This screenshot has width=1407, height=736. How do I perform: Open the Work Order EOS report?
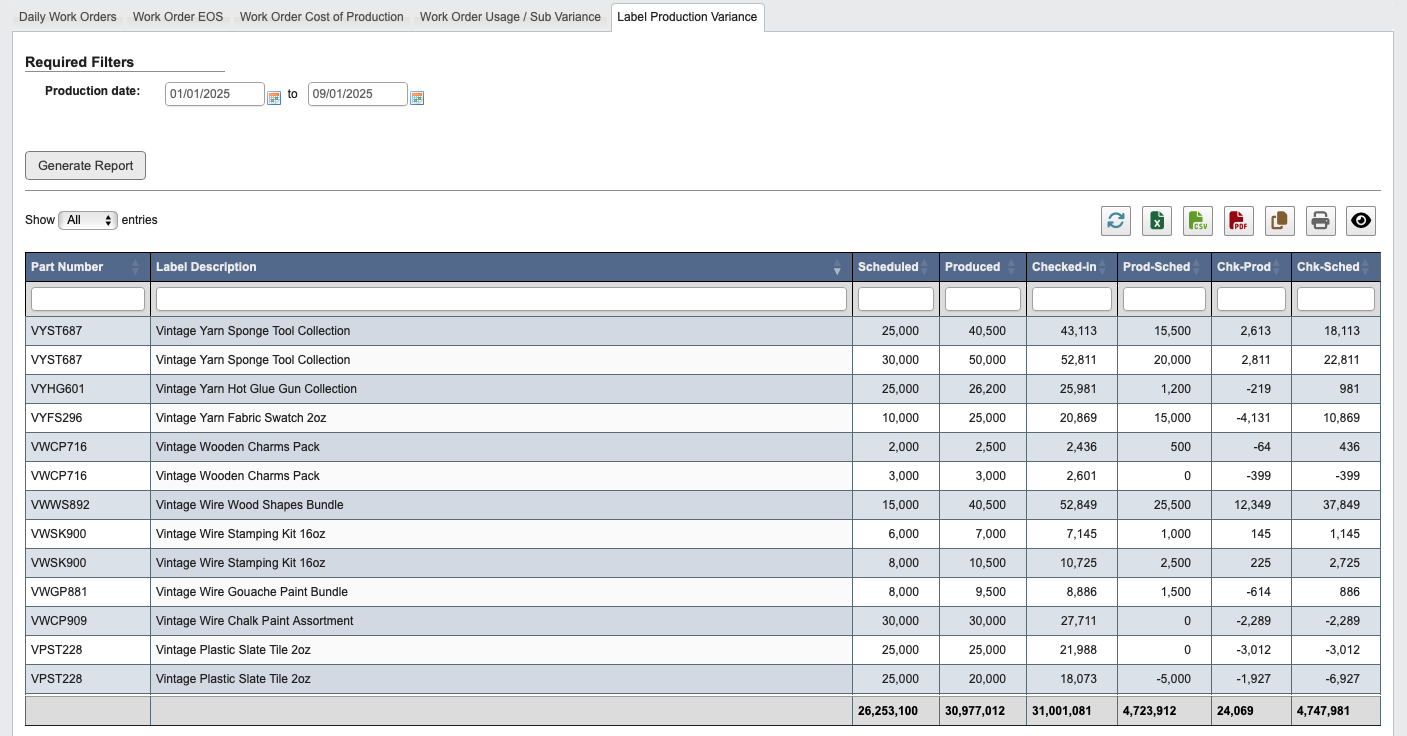(x=178, y=16)
